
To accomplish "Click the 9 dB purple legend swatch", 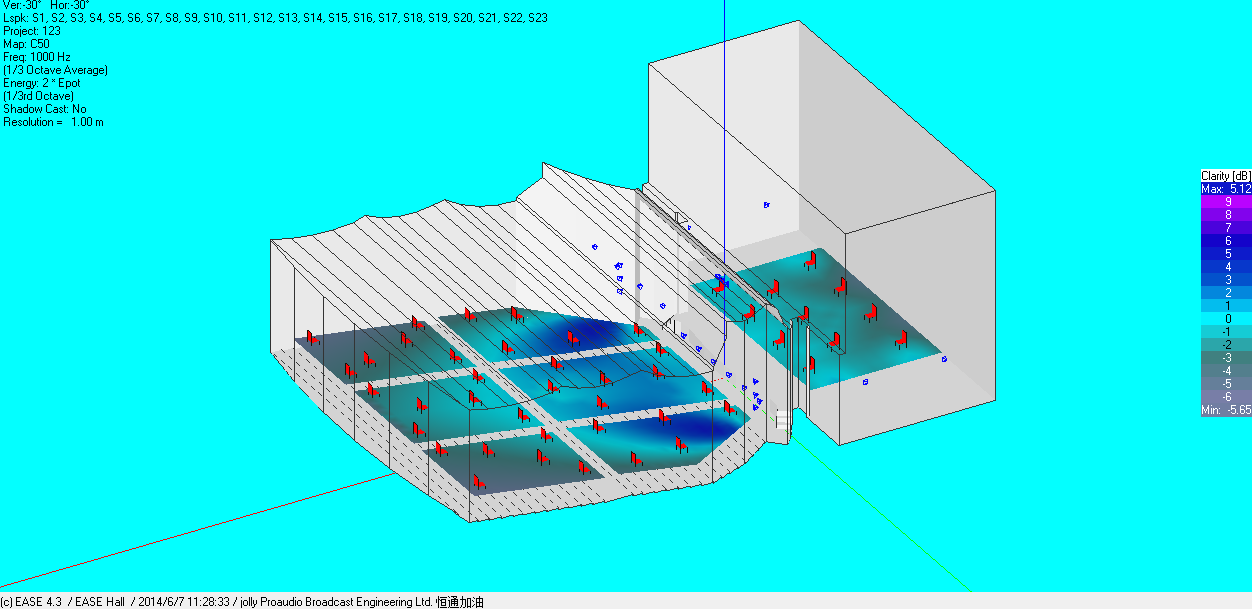I will tap(1226, 201).
